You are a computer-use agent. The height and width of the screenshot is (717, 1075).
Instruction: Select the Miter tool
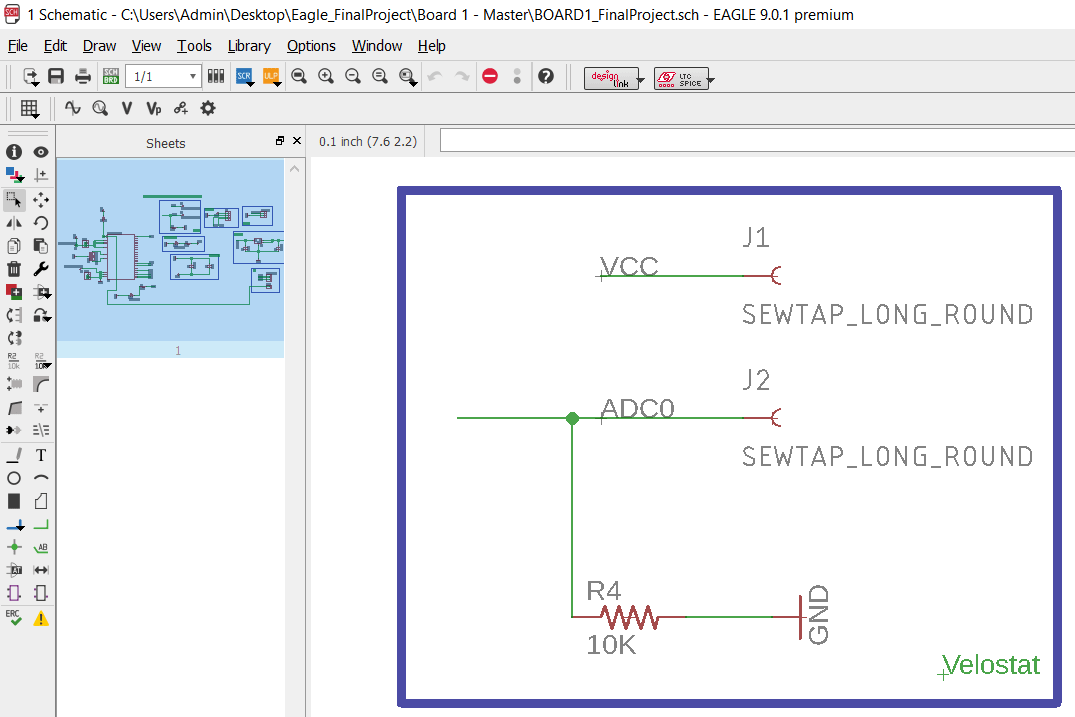pos(41,385)
